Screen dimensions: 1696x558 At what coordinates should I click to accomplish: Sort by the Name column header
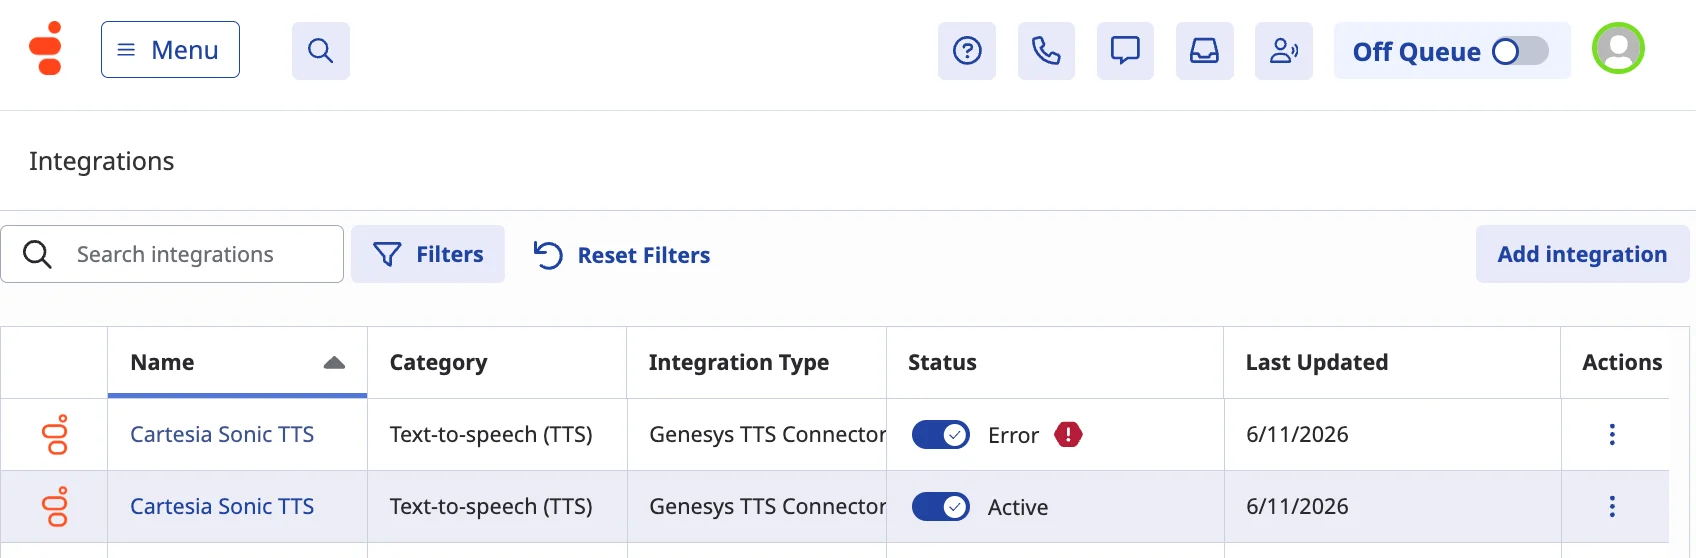(x=237, y=362)
